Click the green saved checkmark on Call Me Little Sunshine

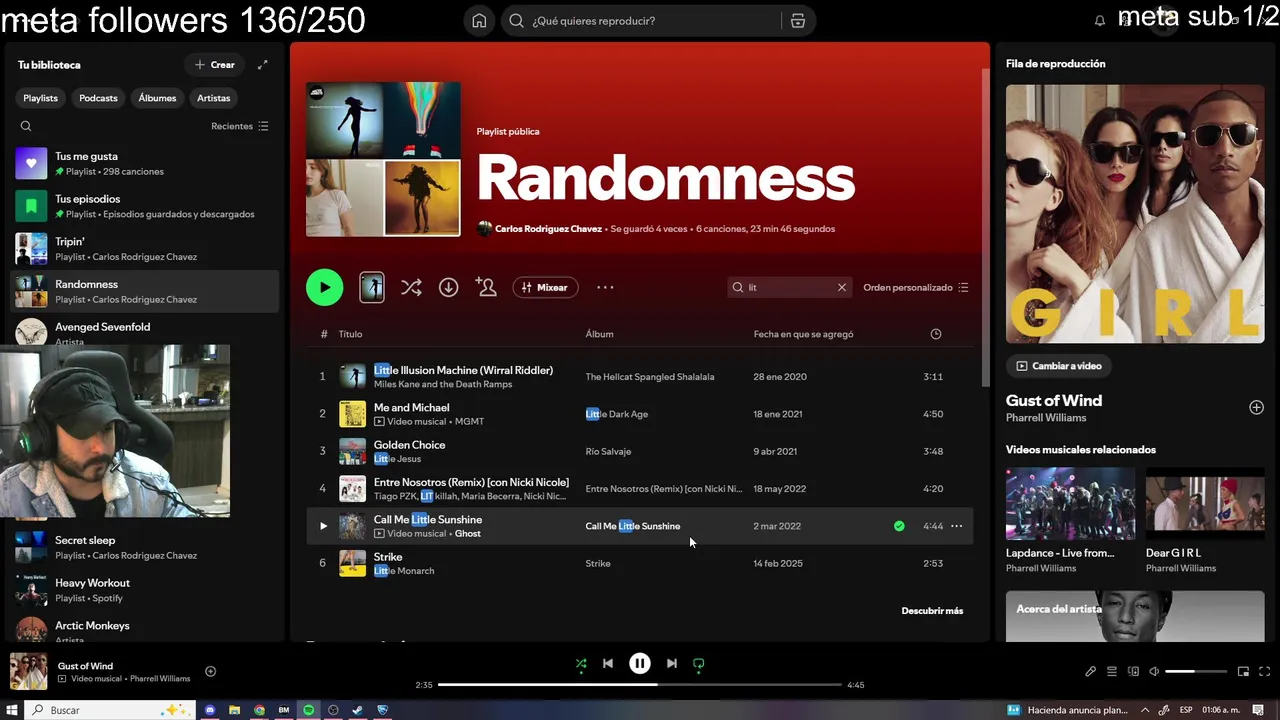(899, 526)
